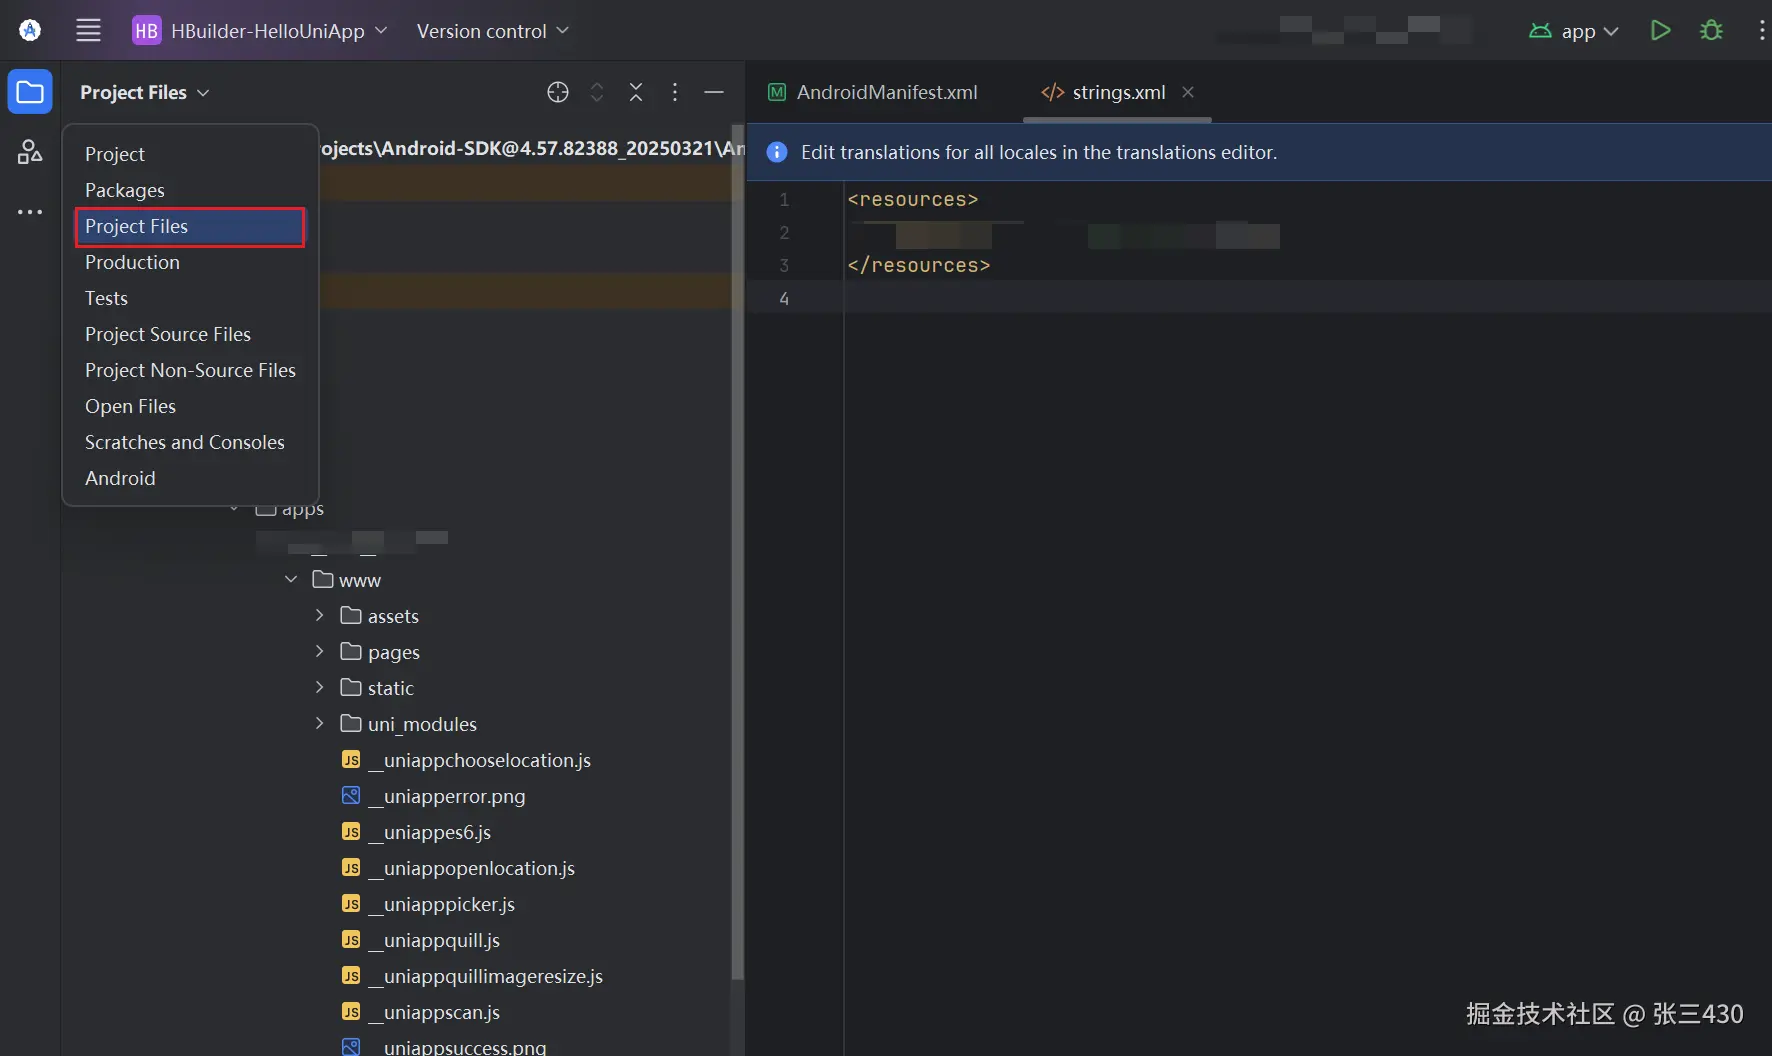Click the project panel vertical scrollbar

pyautogui.click(x=738, y=550)
